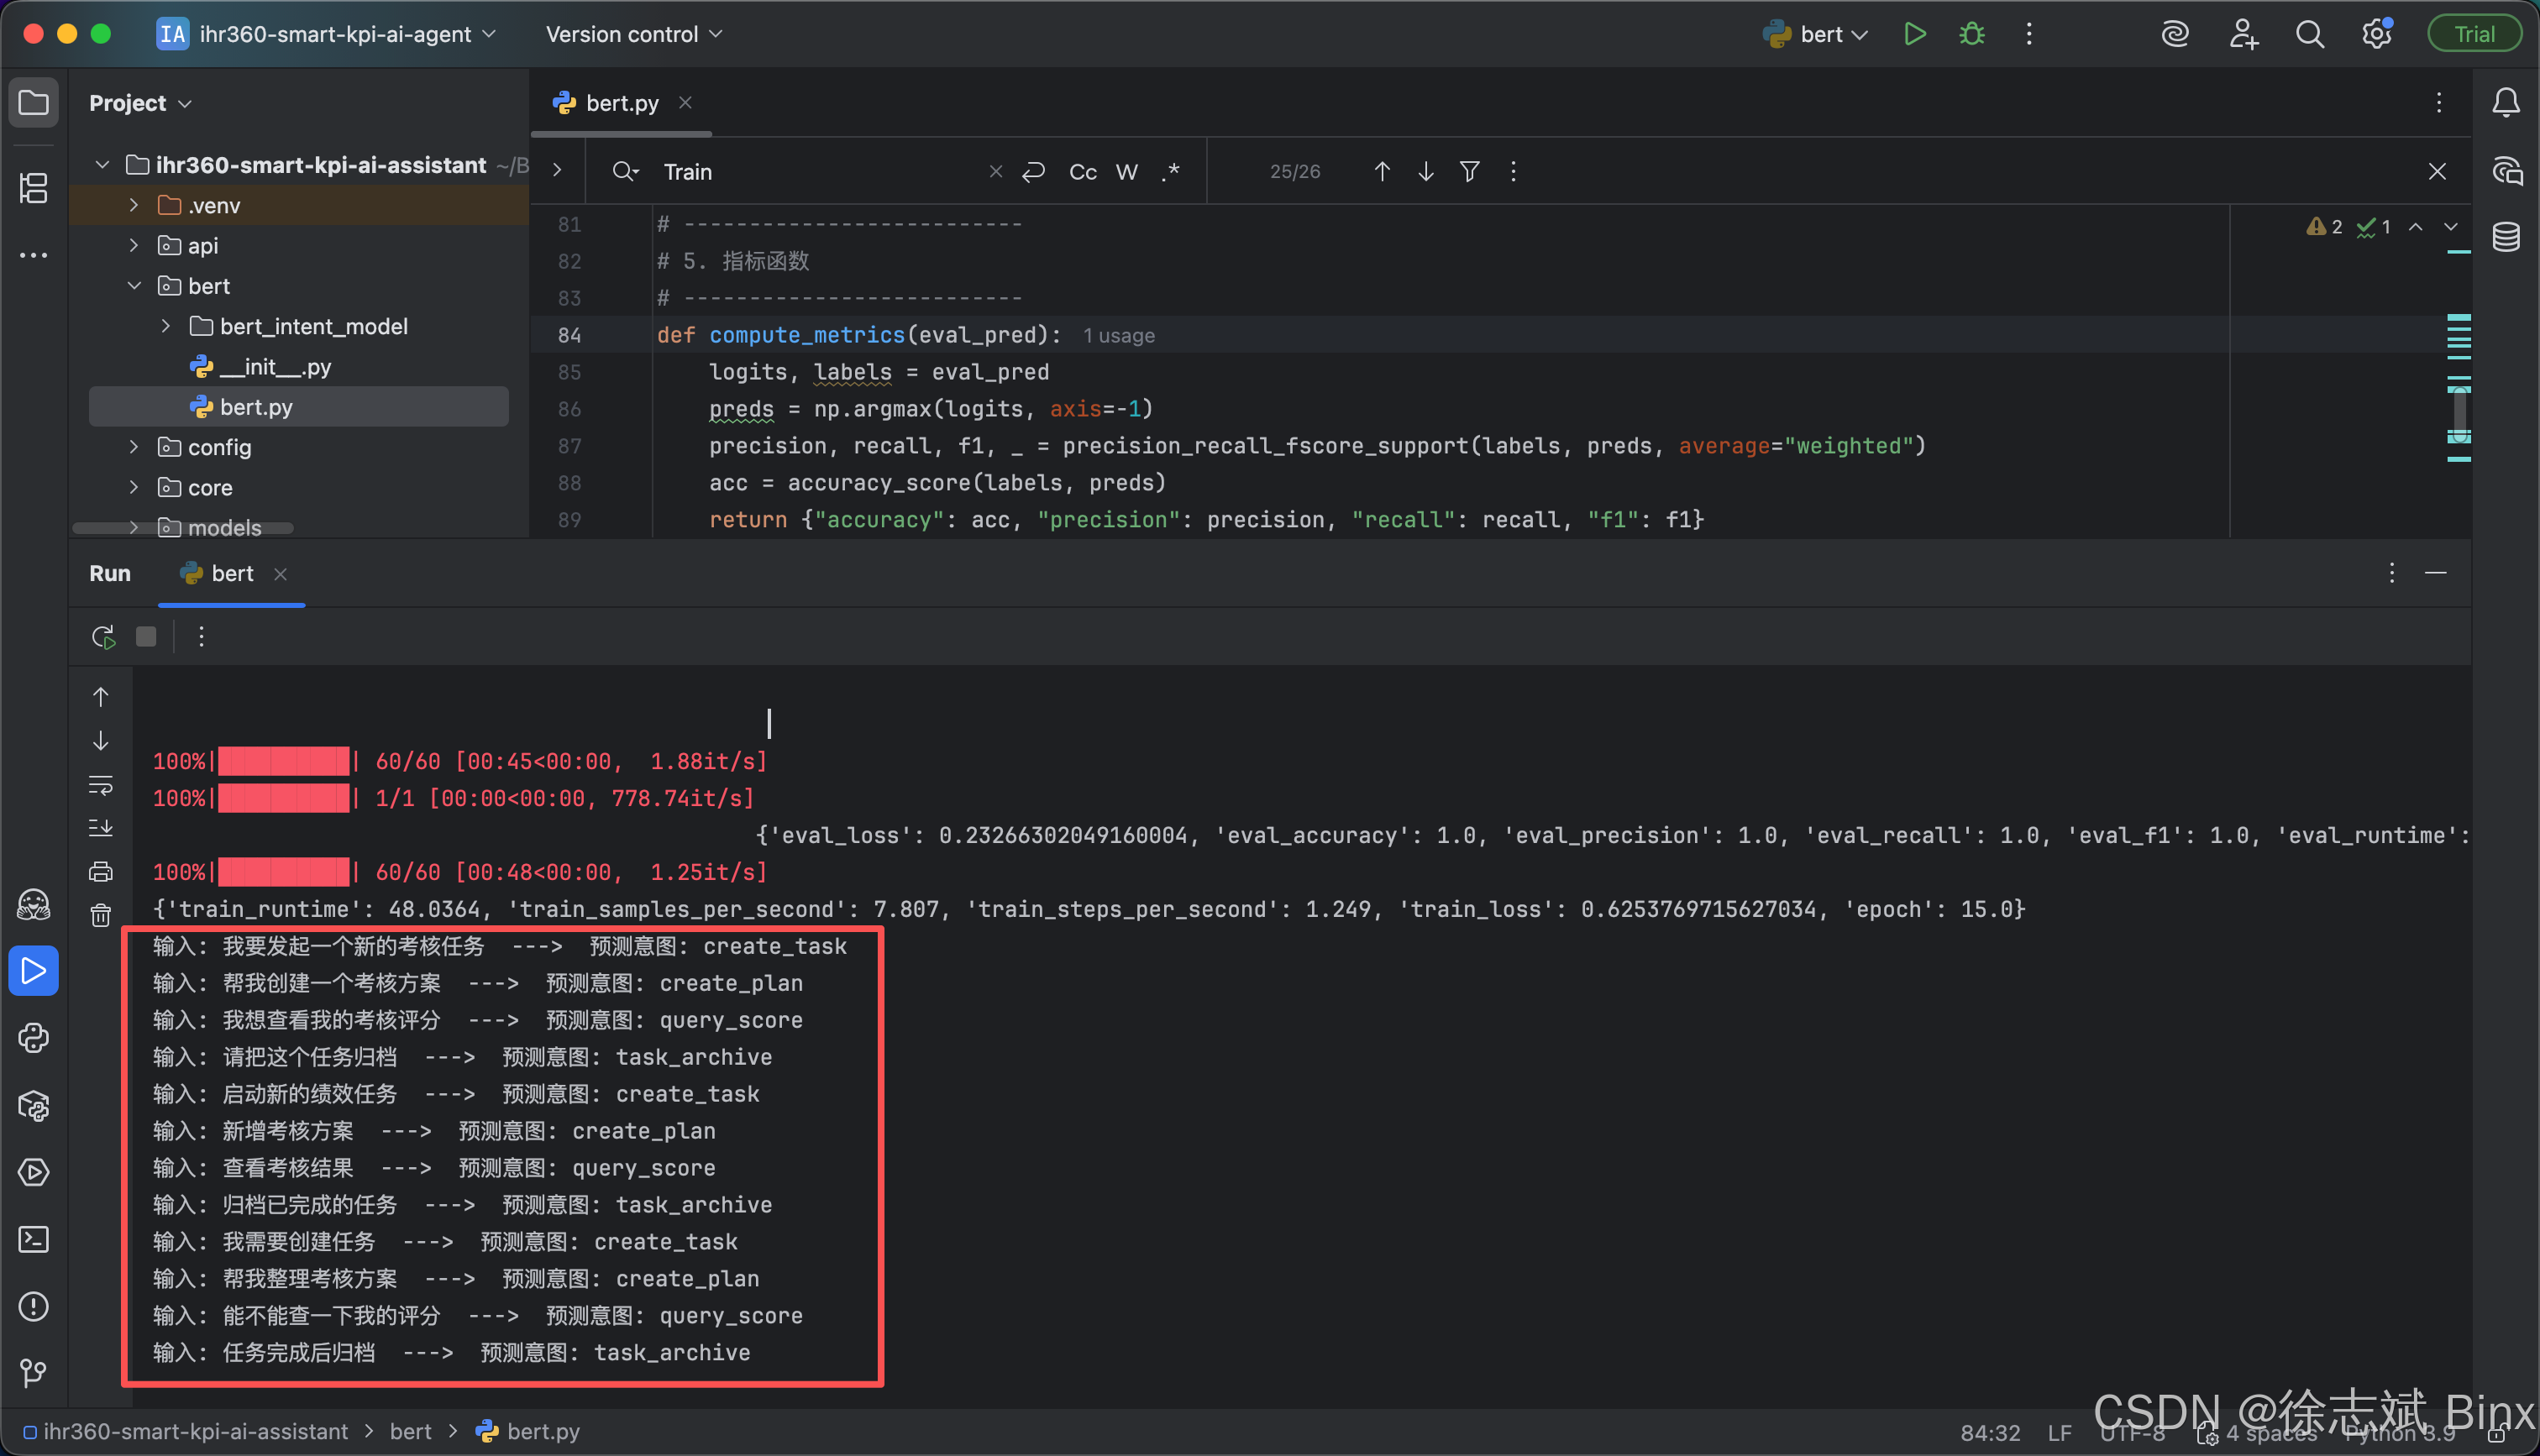The width and height of the screenshot is (2540, 1456).
Task: Clear all console output with trash icon
Action: 101,915
